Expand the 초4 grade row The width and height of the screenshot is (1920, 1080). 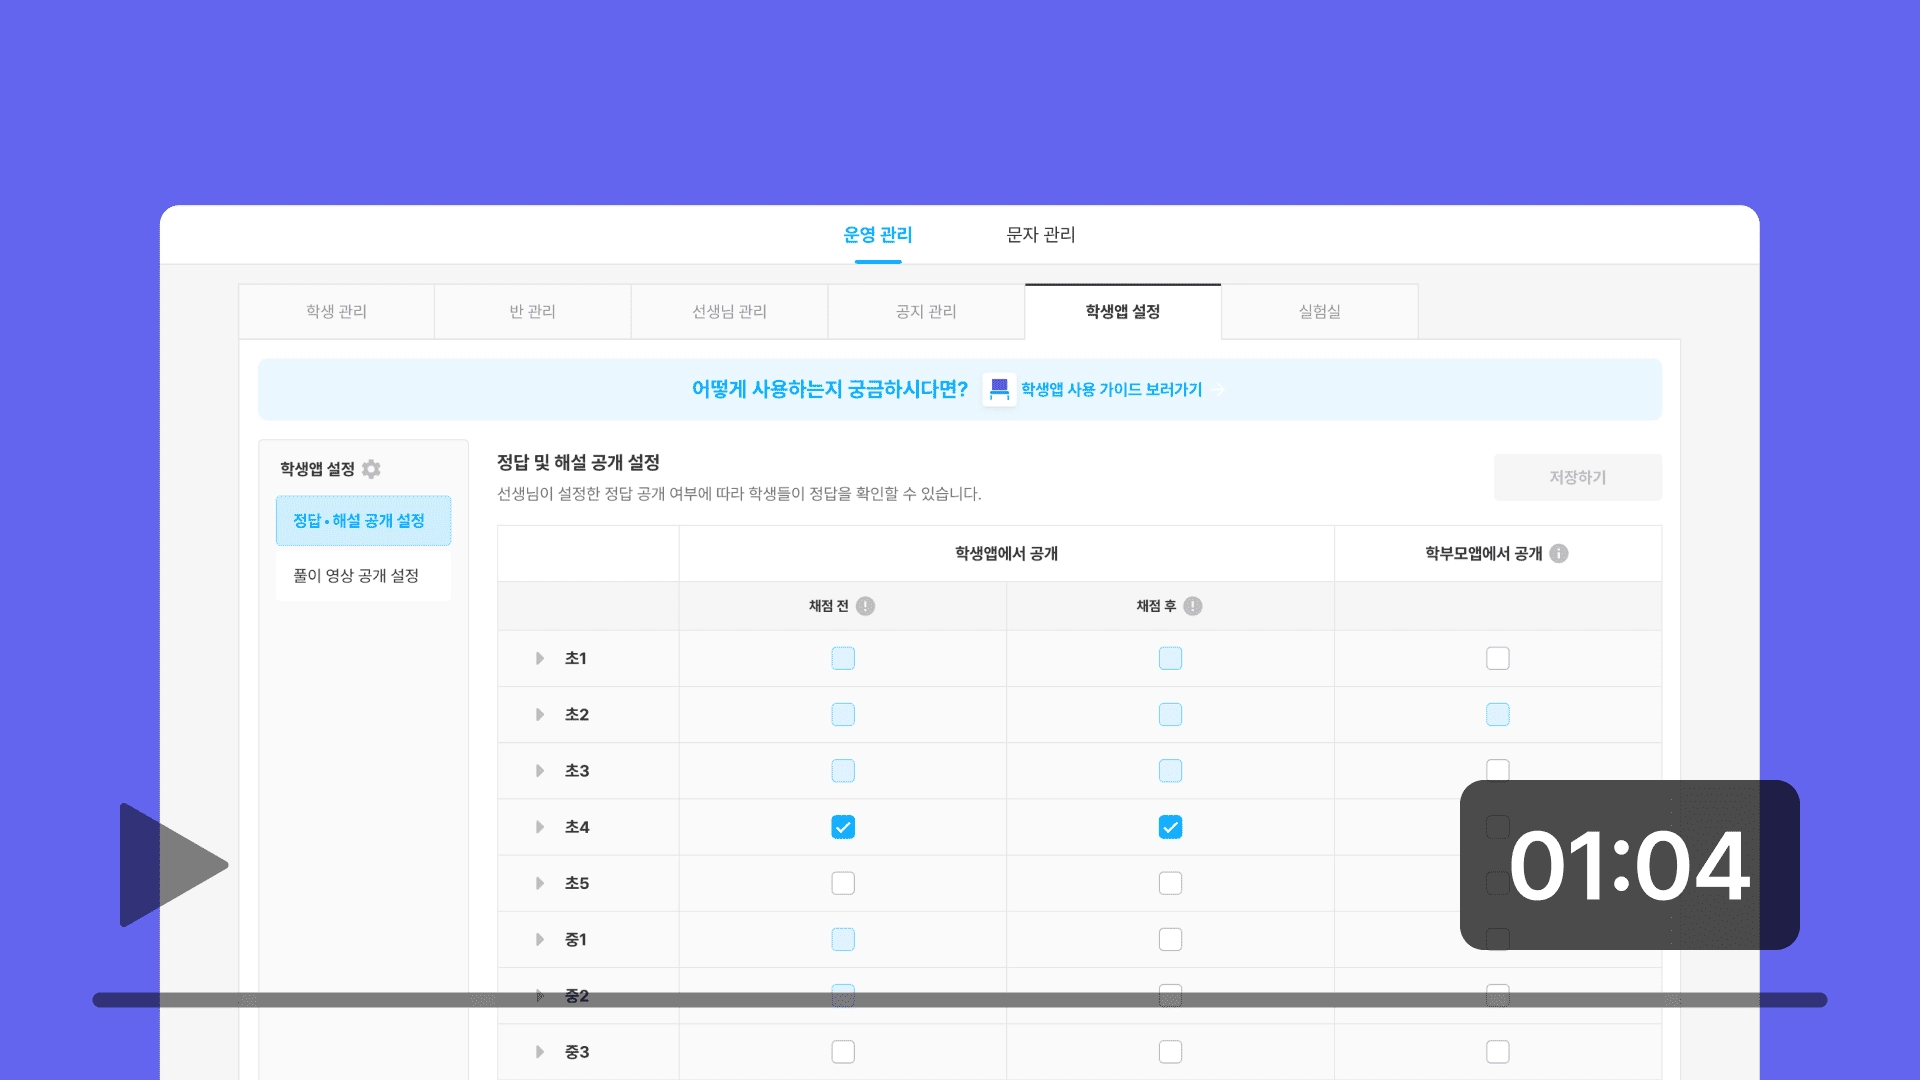[540, 827]
